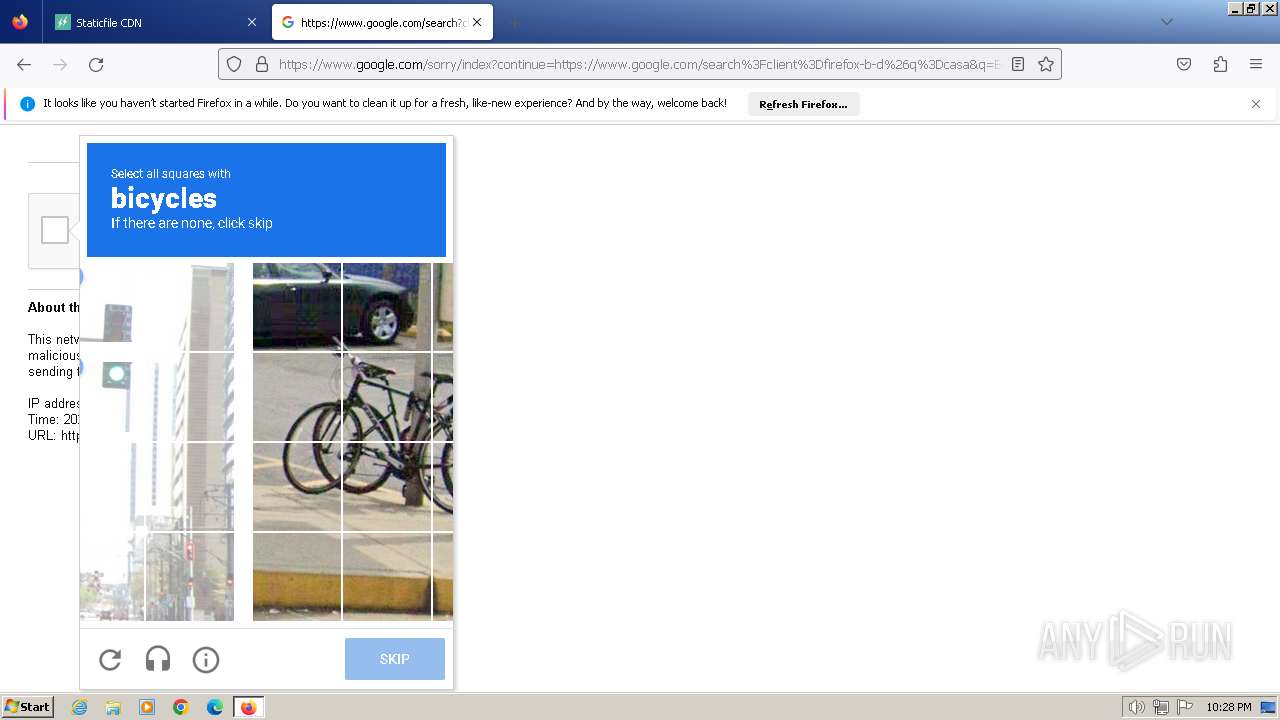Save page to Pocket

coord(1184,64)
